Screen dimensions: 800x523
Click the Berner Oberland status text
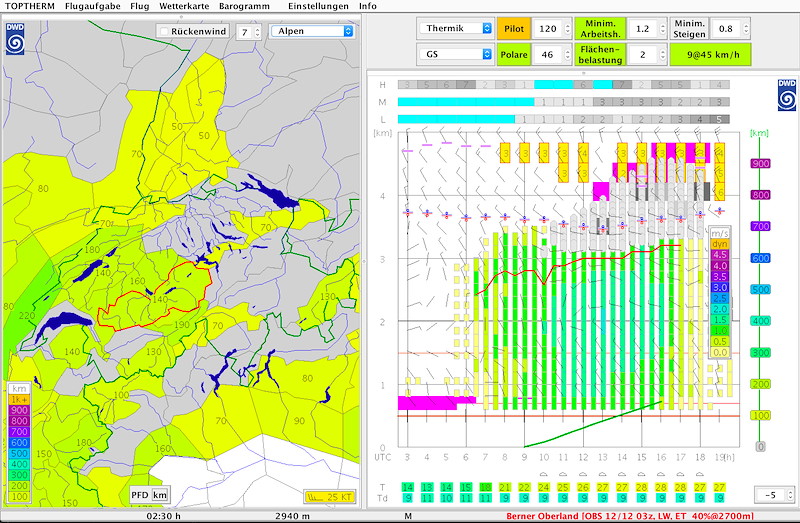tap(630, 516)
